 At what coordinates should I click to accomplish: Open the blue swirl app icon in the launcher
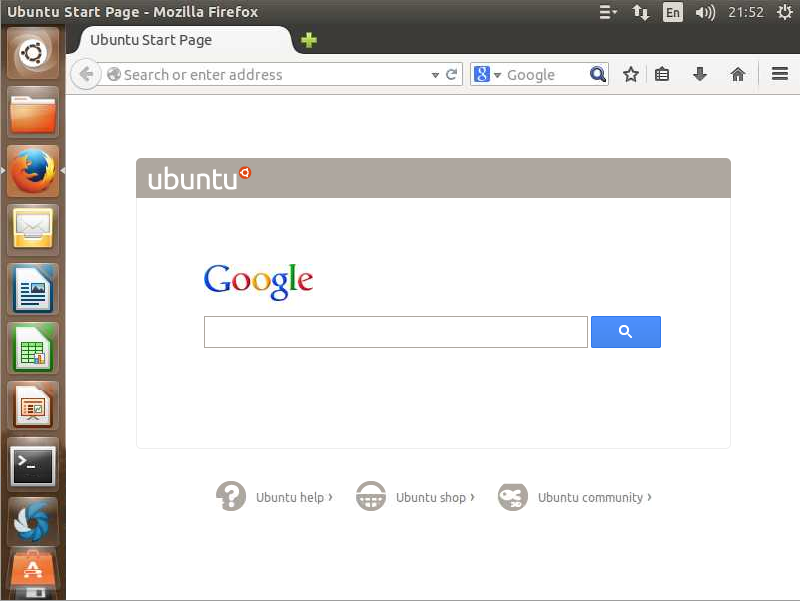tap(33, 522)
